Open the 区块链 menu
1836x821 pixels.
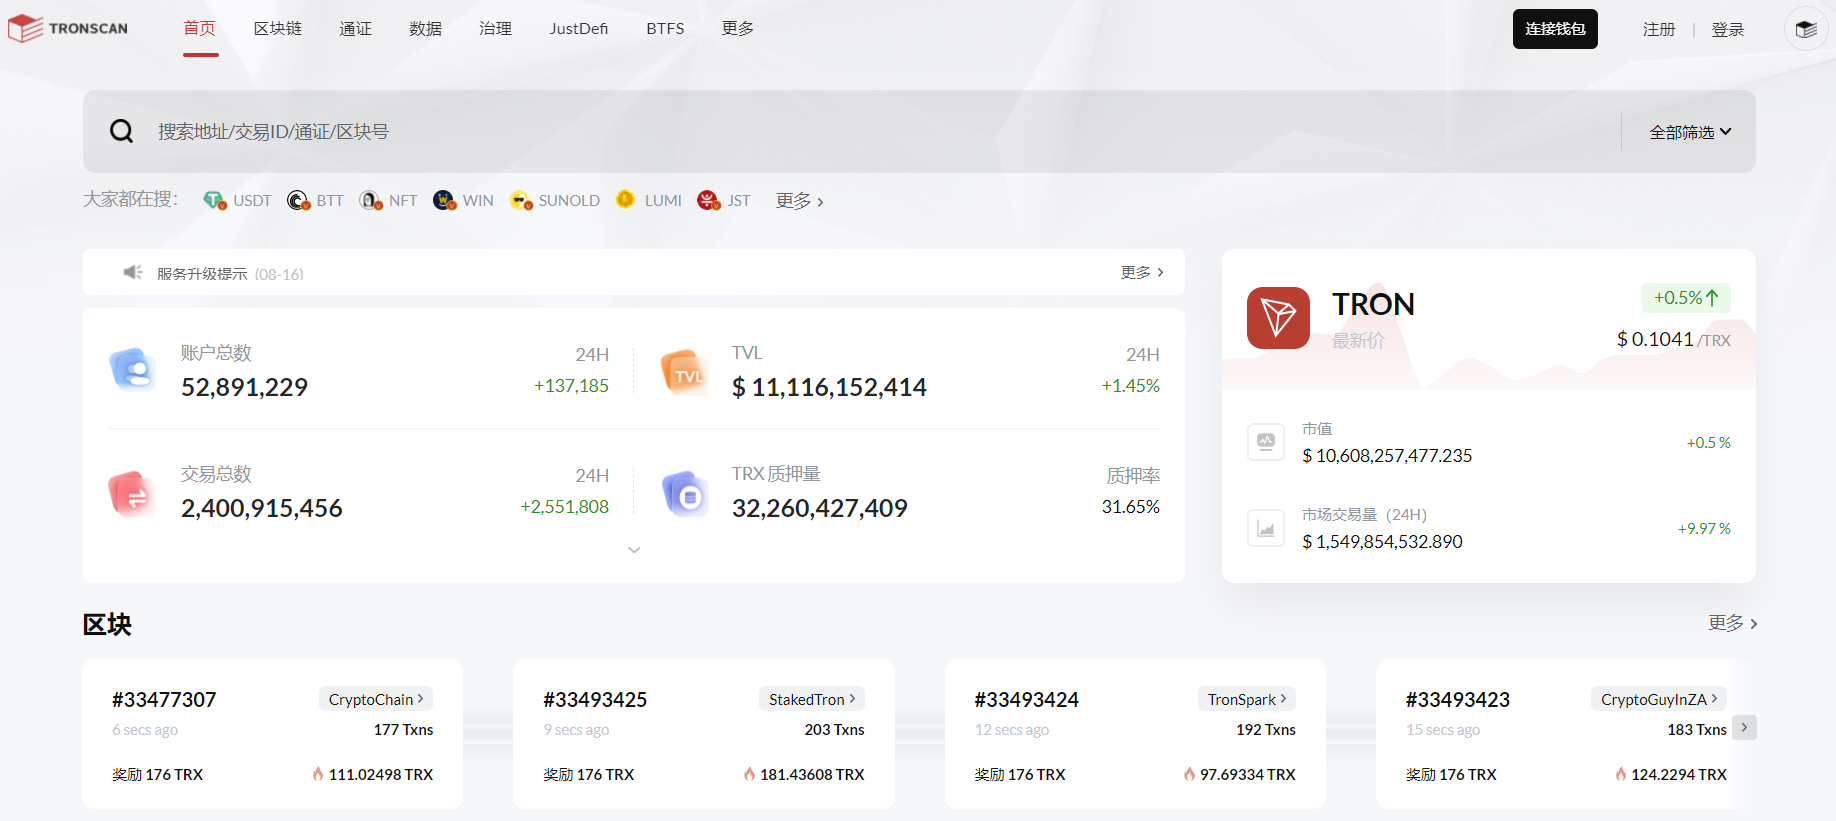pos(278,28)
